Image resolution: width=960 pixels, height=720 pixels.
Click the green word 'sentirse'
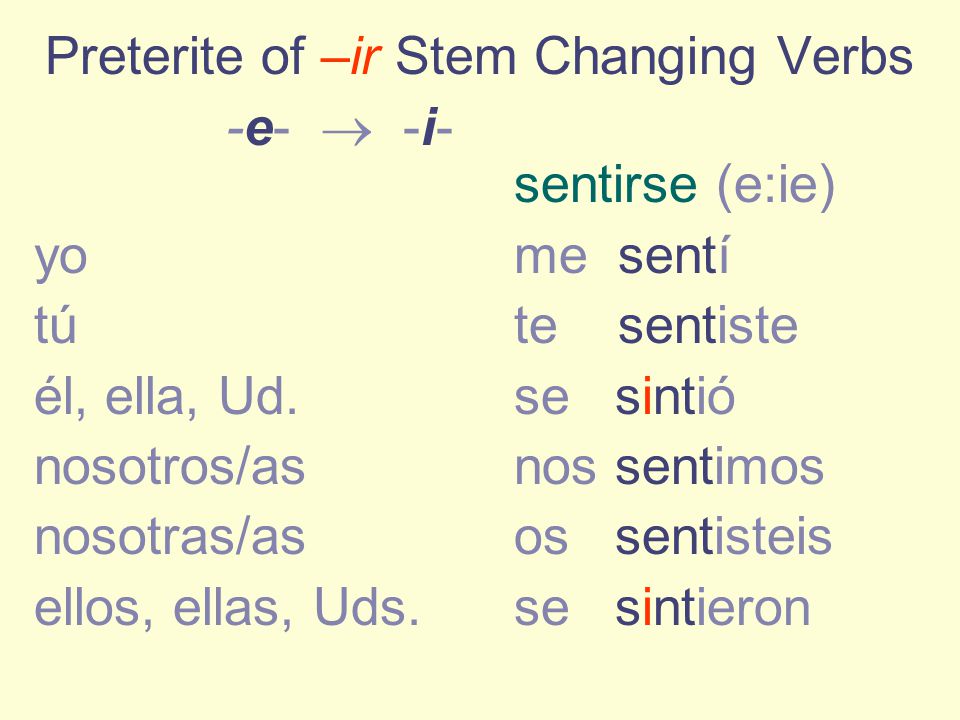606,186
